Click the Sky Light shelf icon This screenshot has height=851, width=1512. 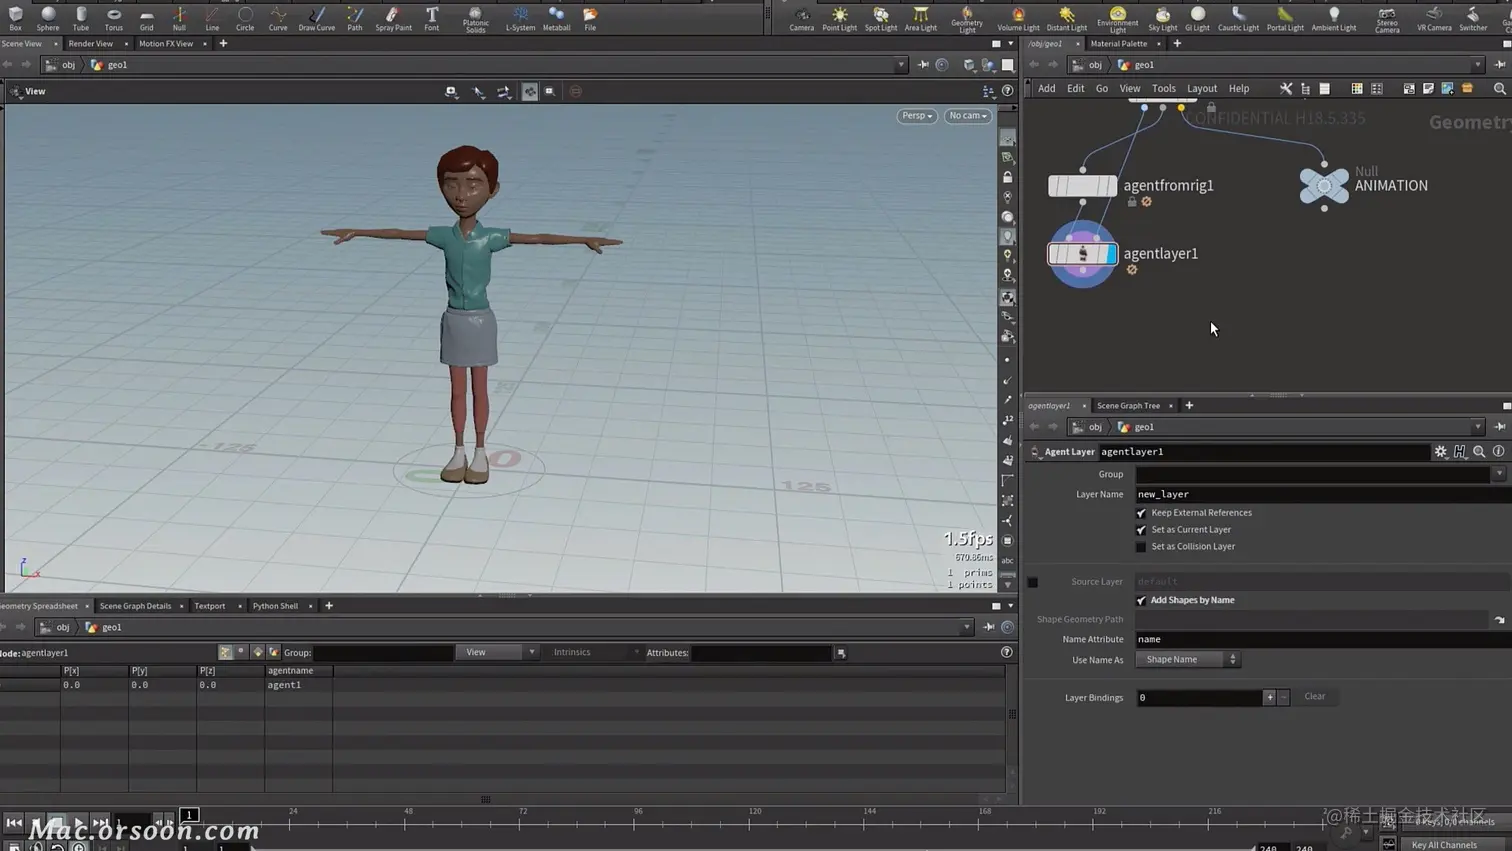1162,17
